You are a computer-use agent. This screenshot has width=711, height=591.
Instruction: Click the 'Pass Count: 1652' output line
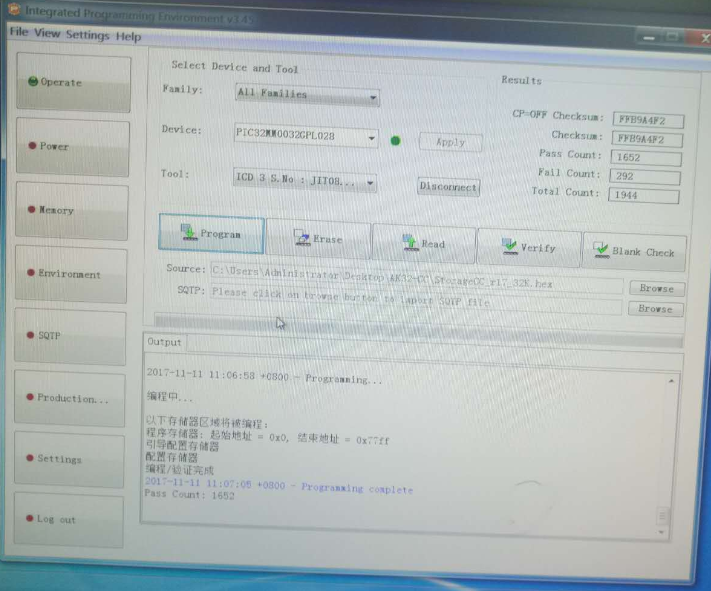(189, 494)
